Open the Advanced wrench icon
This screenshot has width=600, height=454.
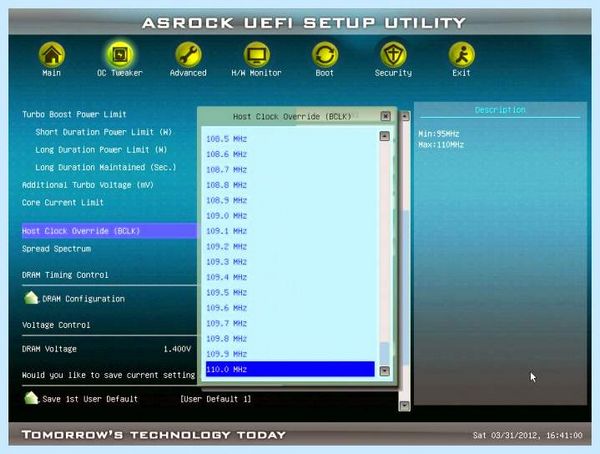[188, 55]
